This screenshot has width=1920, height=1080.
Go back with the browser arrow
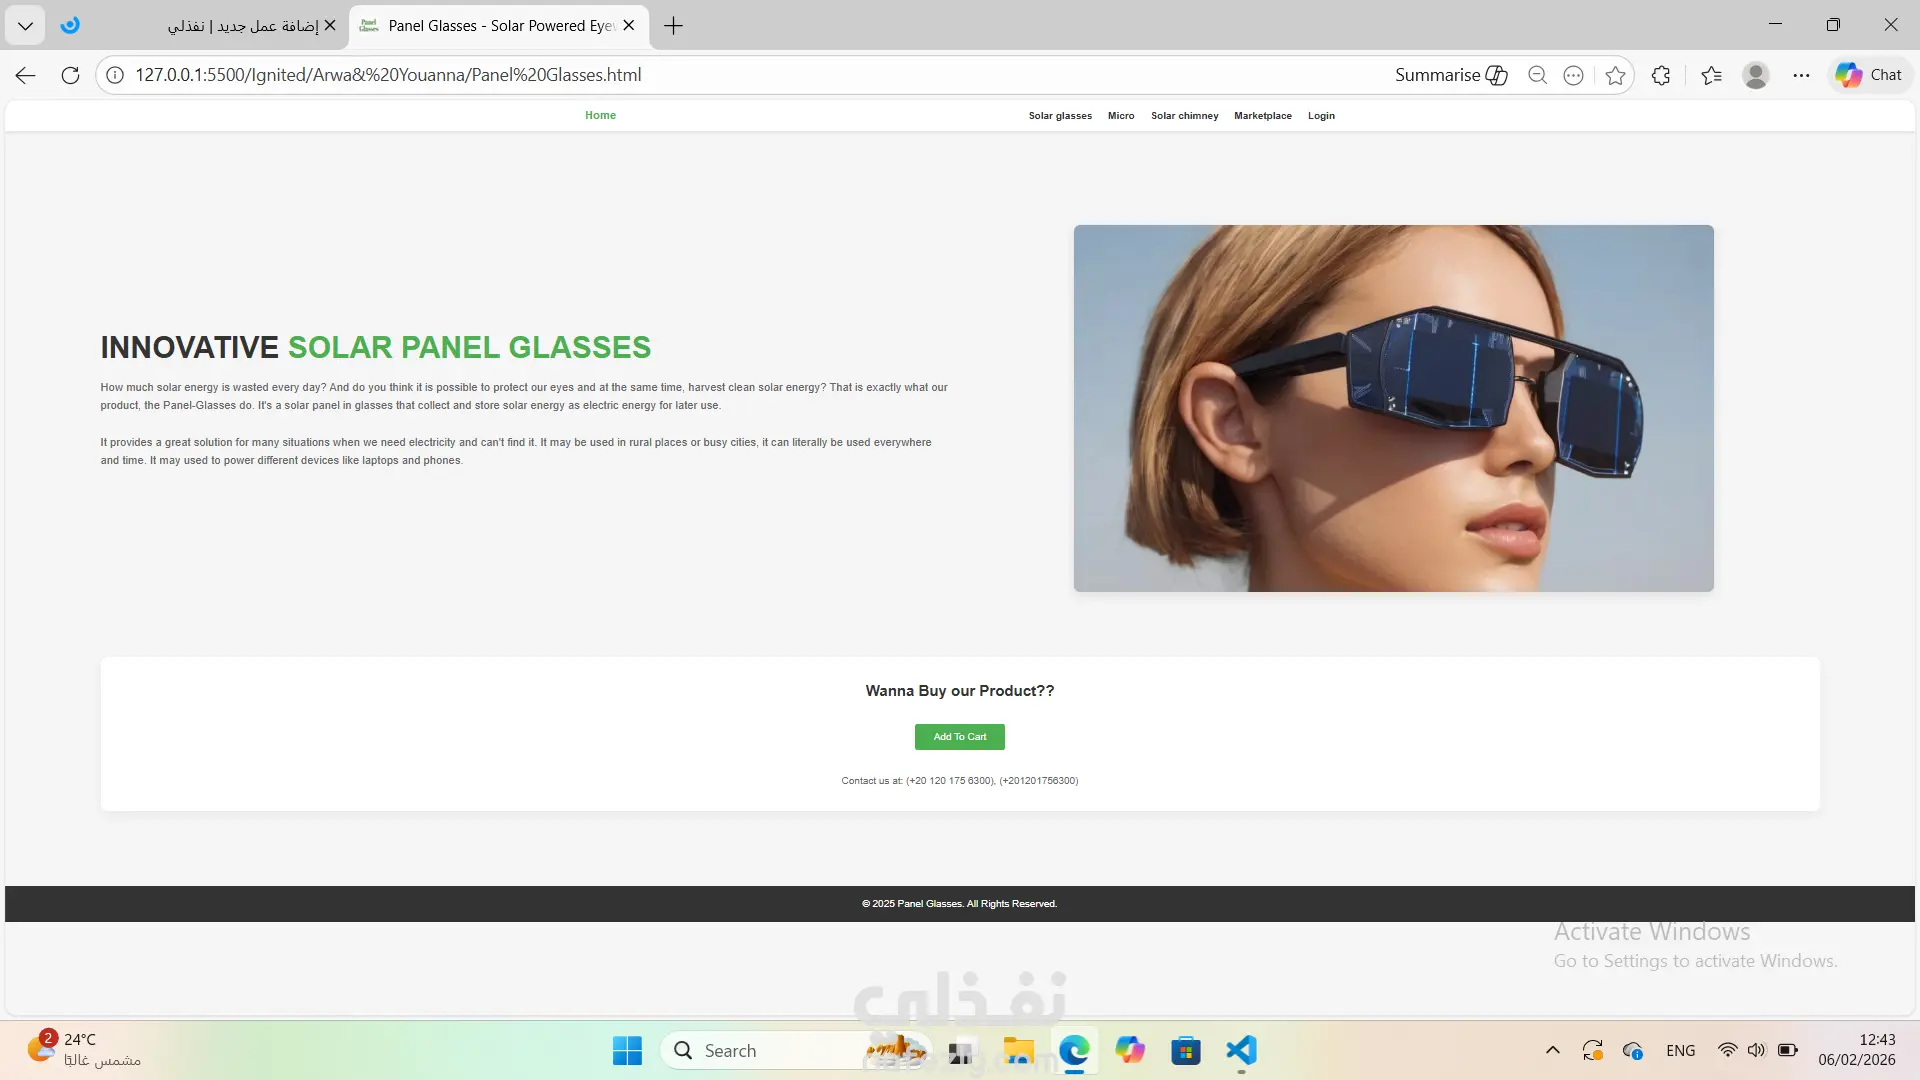26,75
